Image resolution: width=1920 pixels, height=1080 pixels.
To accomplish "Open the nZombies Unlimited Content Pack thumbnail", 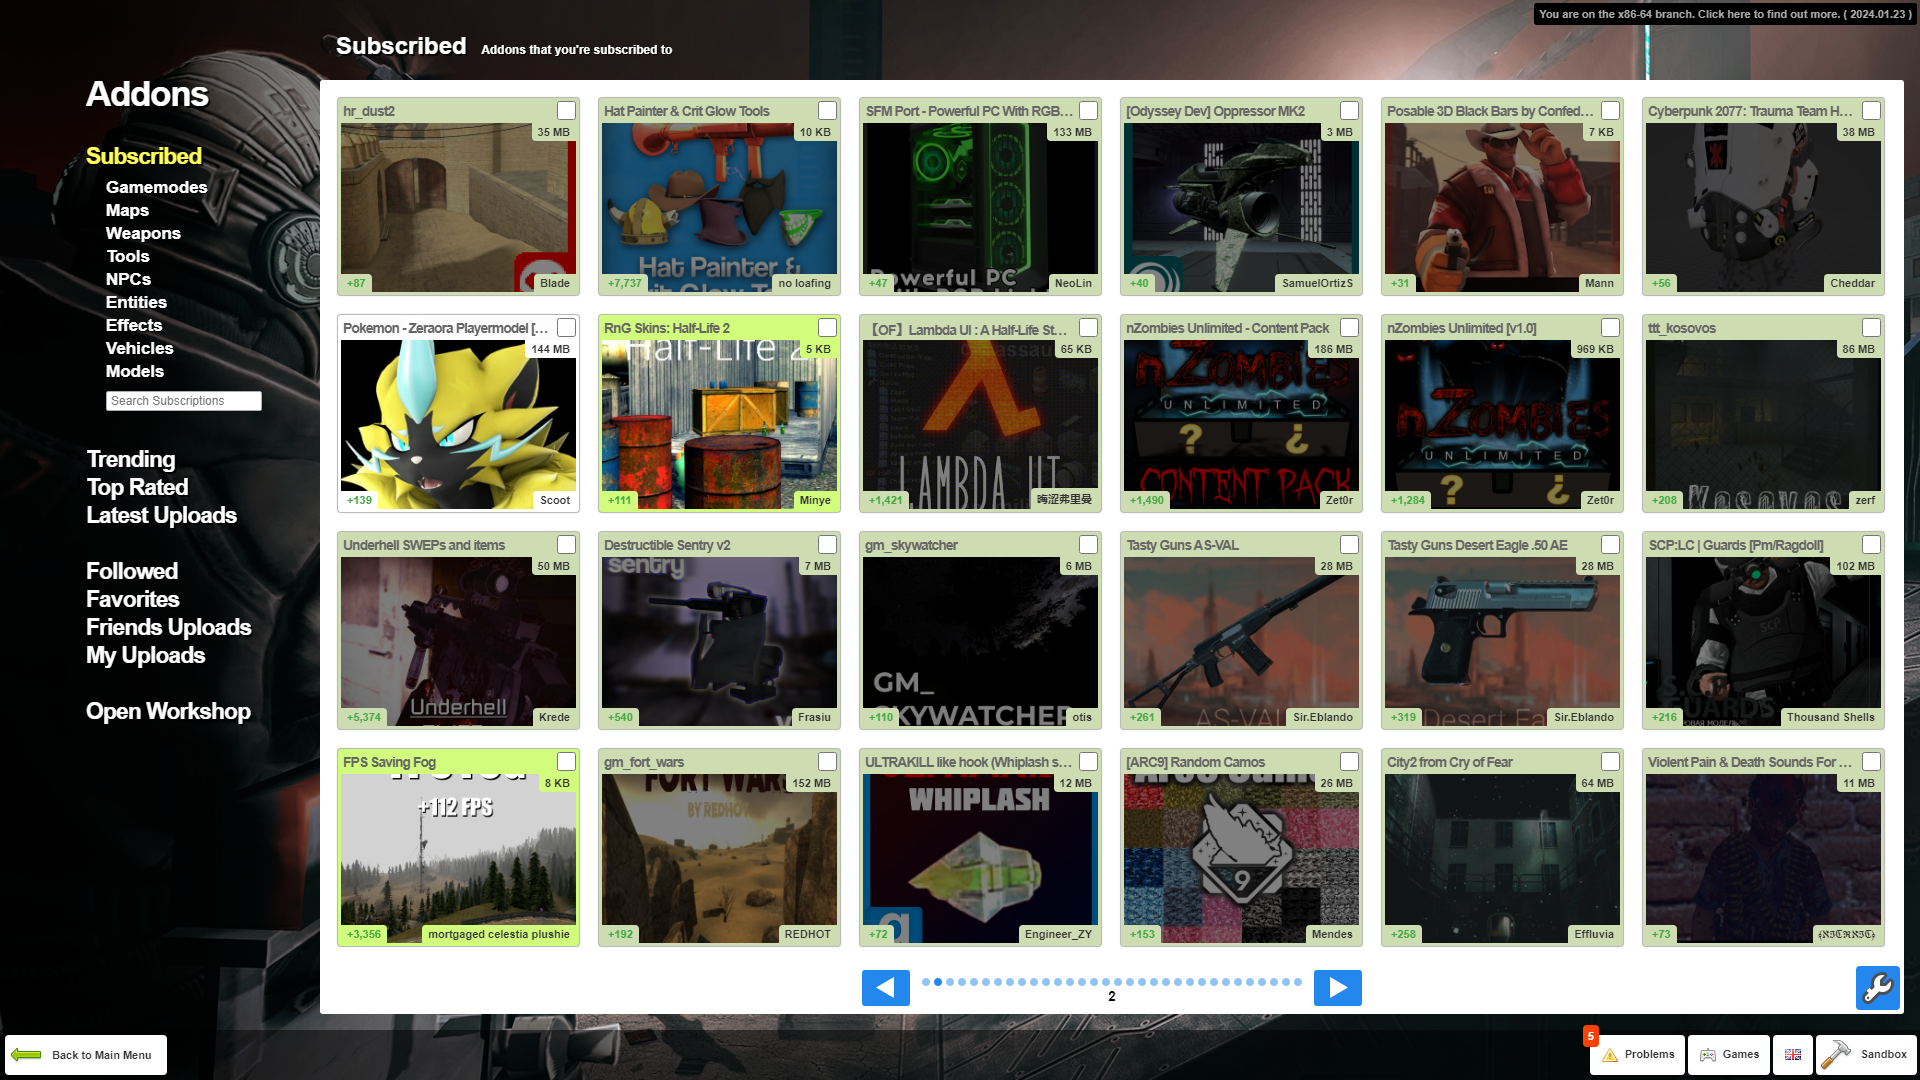I will pos(1241,425).
